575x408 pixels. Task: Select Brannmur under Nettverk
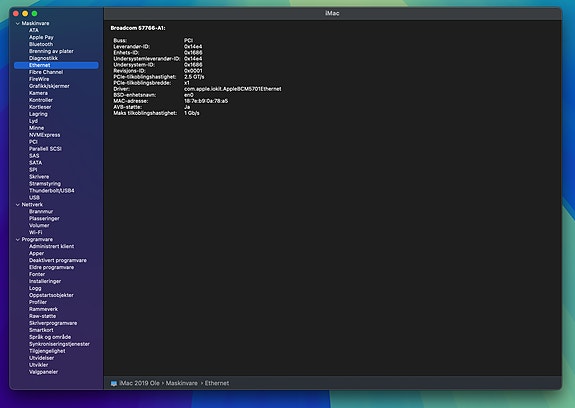click(x=41, y=212)
